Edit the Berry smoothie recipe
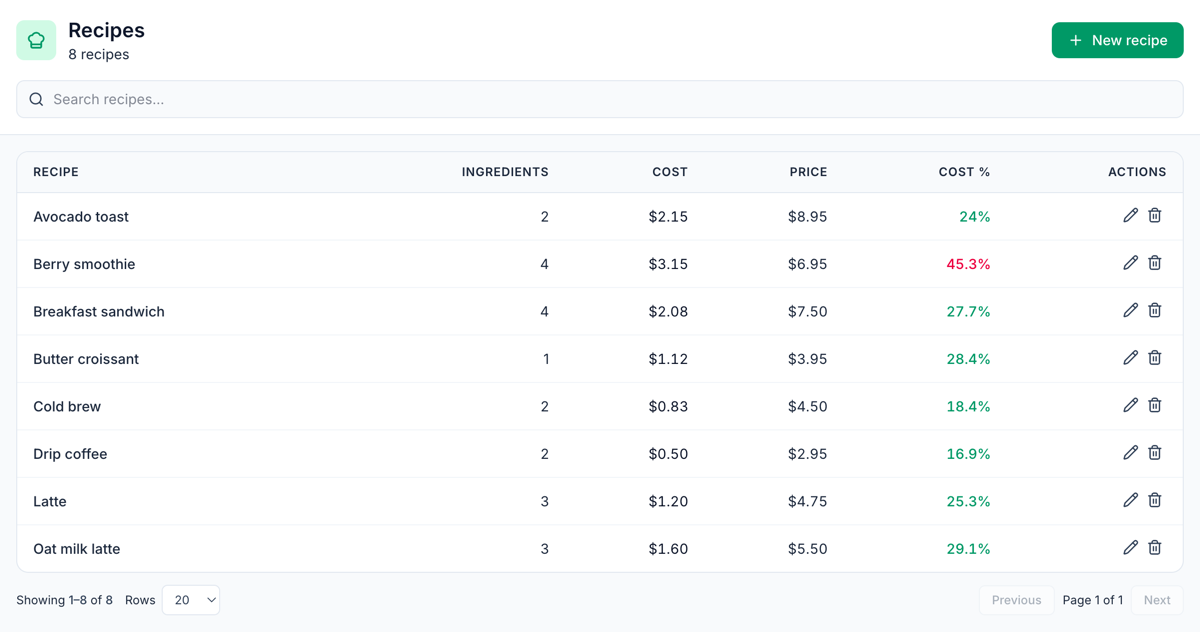This screenshot has height=632, width=1200. click(1130, 263)
